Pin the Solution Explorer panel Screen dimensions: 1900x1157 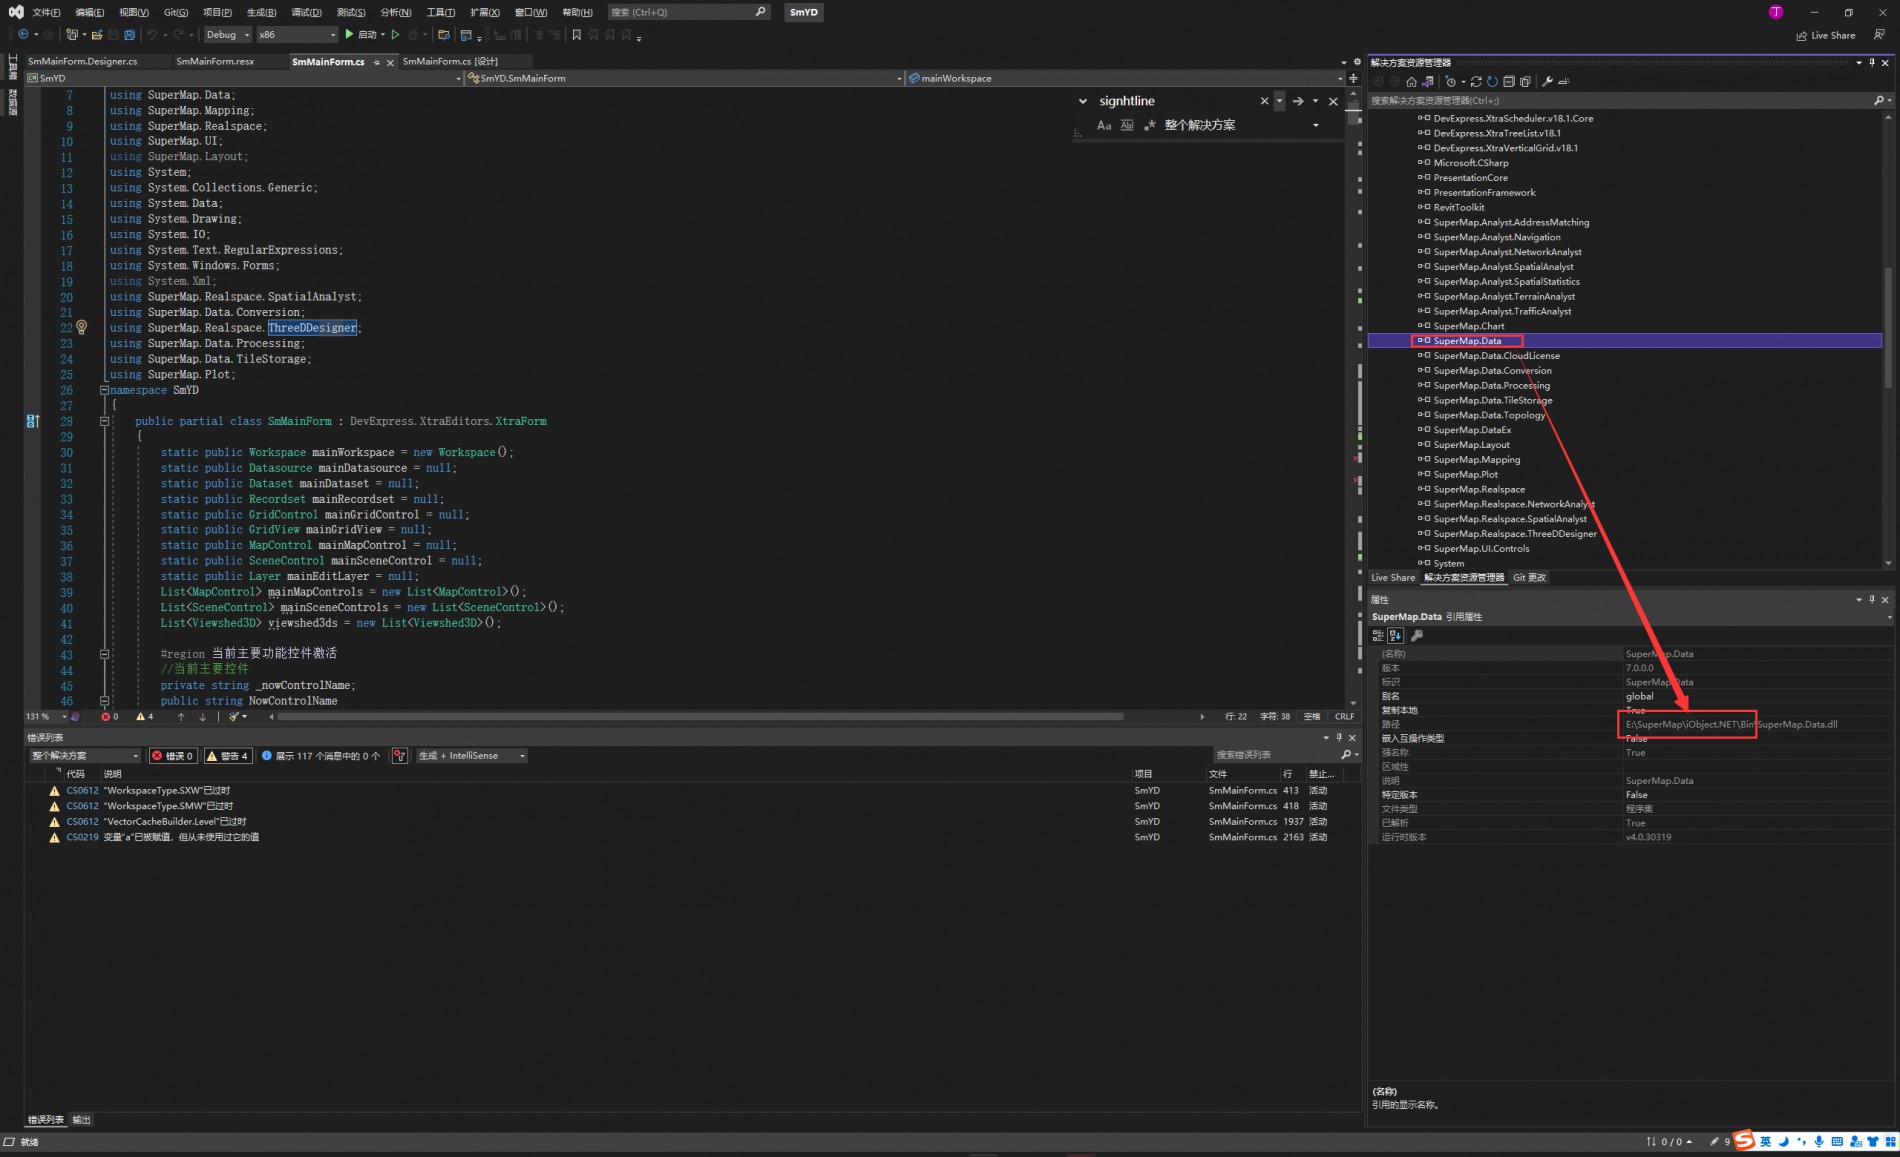point(1872,62)
